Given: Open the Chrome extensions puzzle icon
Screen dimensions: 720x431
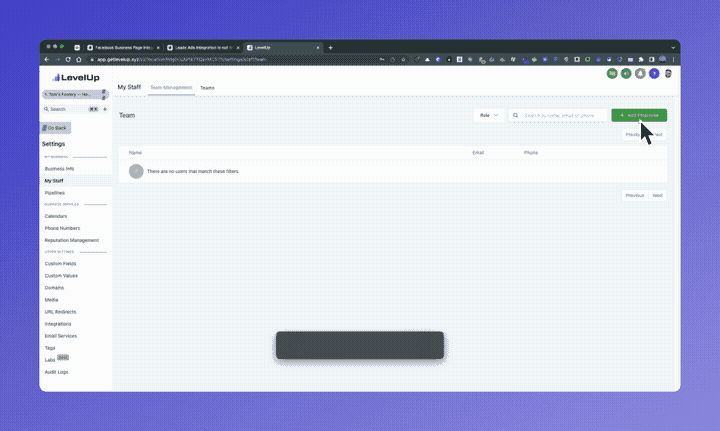Looking at the screenshot, I should (641, 60).
